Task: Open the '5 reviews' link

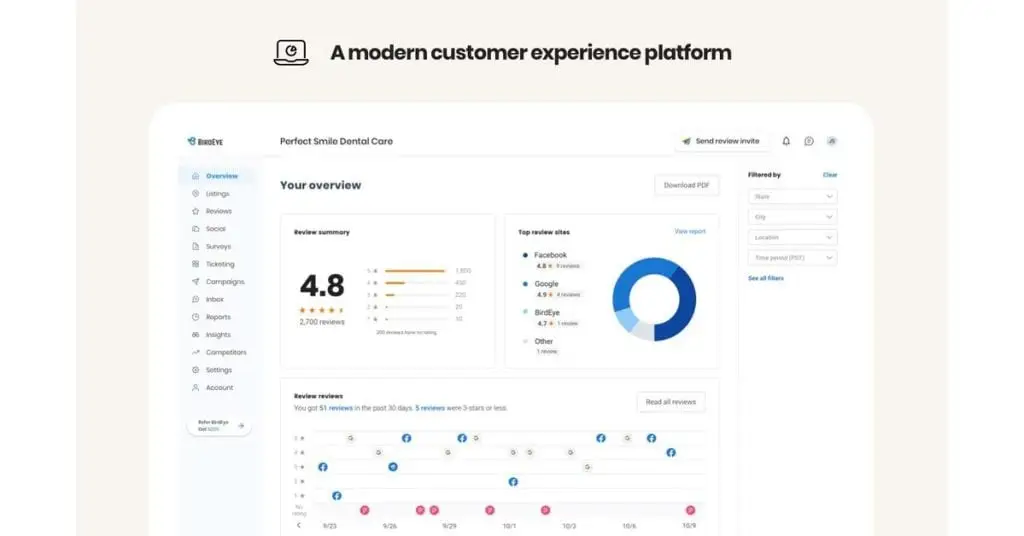Action: [430, 408]
